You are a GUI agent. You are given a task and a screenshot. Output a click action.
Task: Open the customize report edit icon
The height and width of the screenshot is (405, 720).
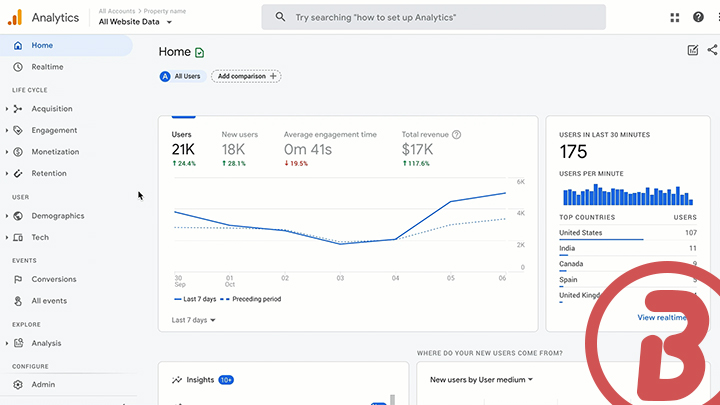point(692,50)
